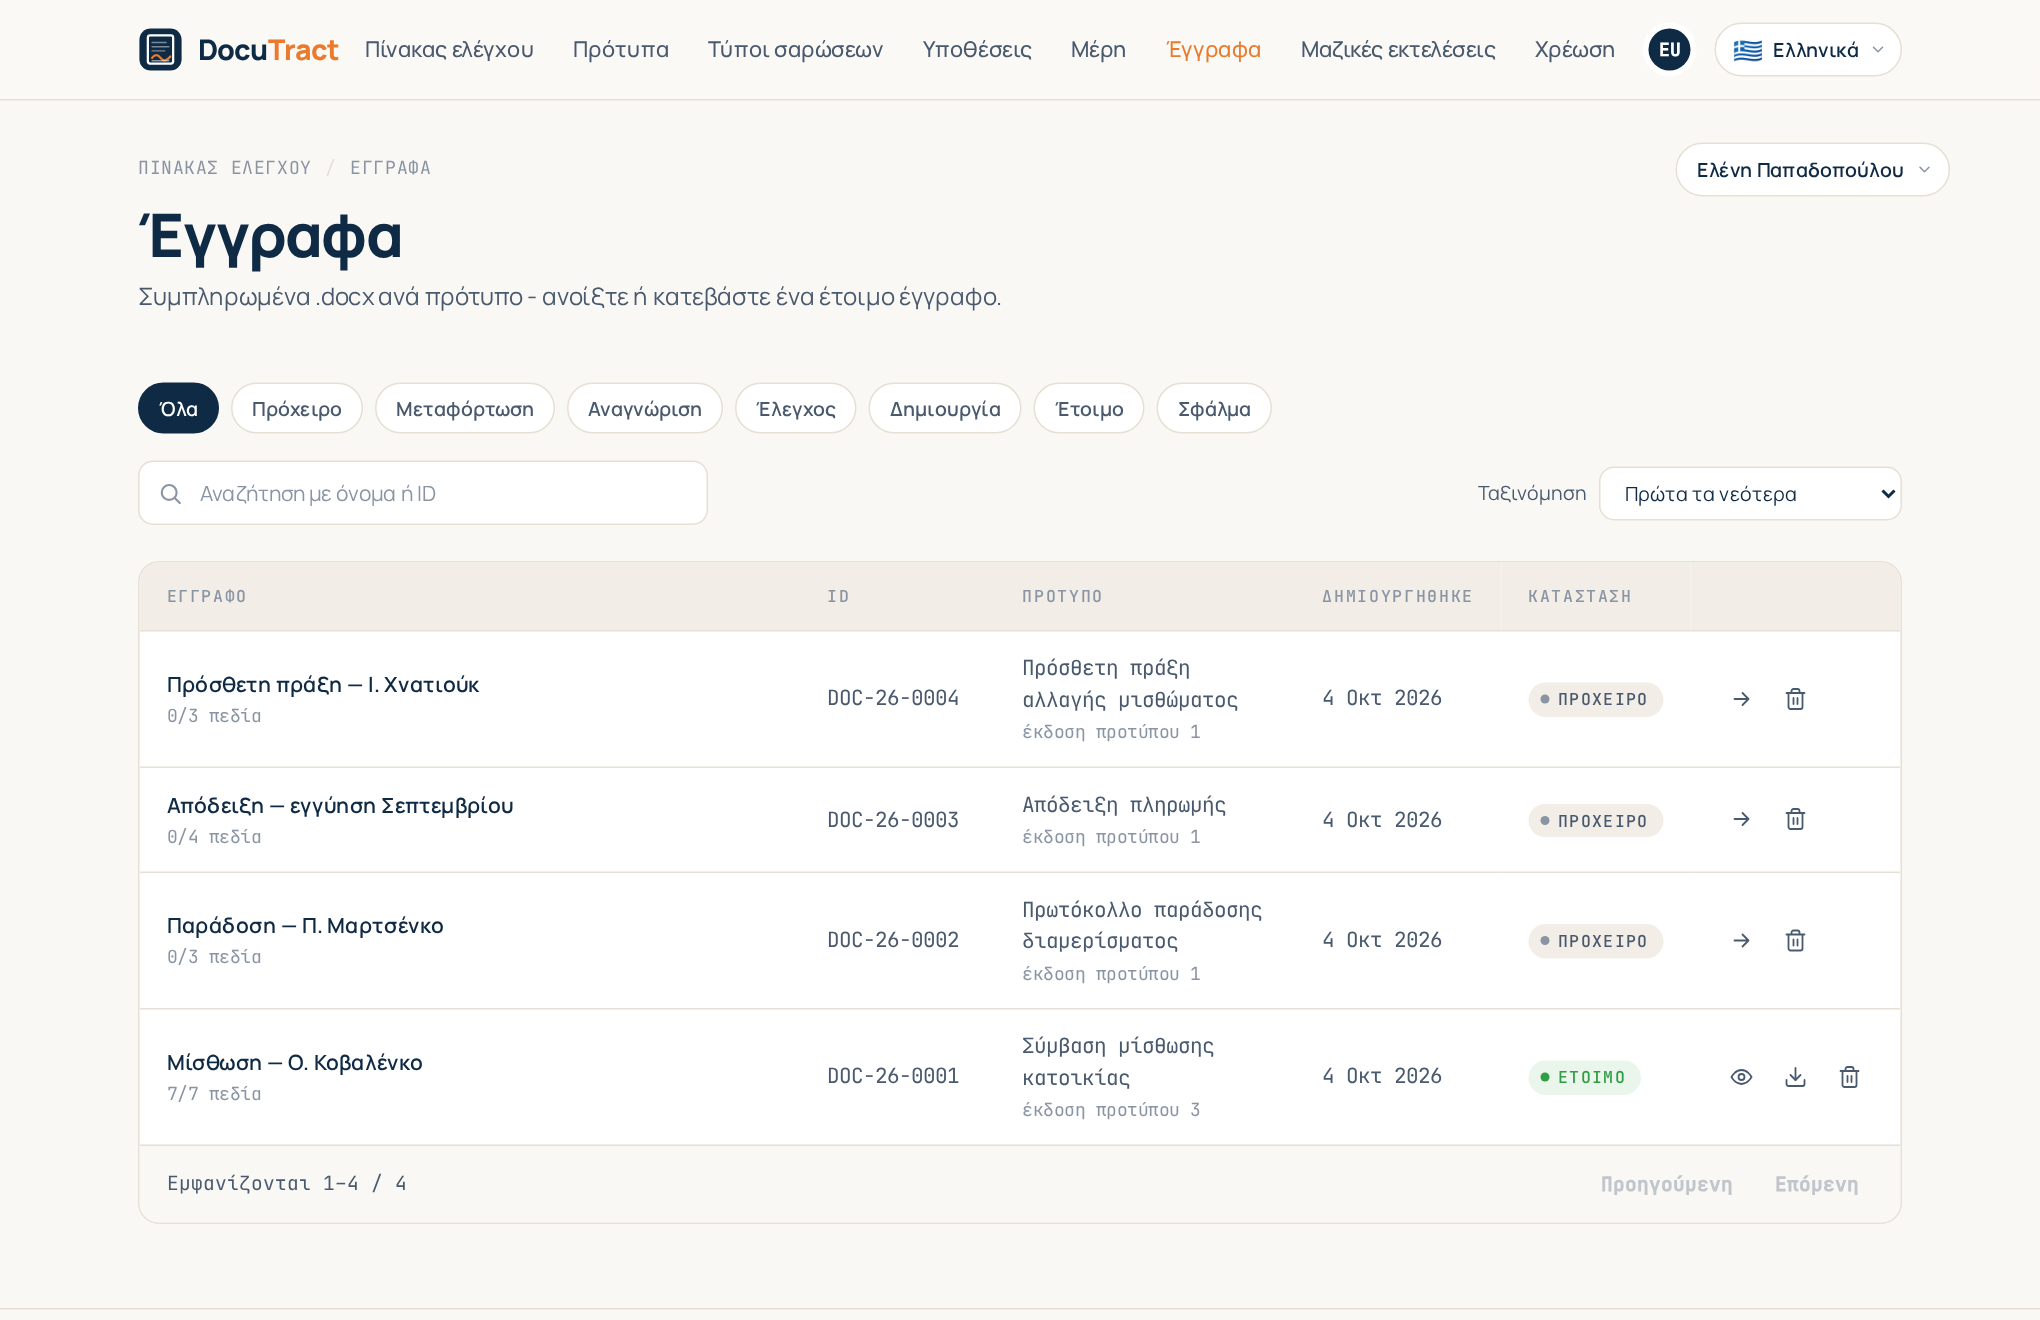The image size is (2040, 1320).
Task: Go to Πίνακας ελέγχου in navigation
Action: (x=449, y=49)
